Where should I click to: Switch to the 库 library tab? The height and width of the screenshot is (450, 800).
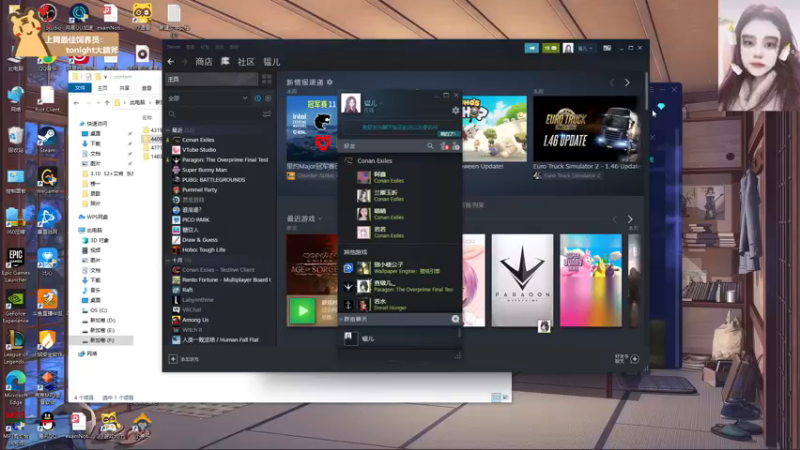(x=224, y=62)
